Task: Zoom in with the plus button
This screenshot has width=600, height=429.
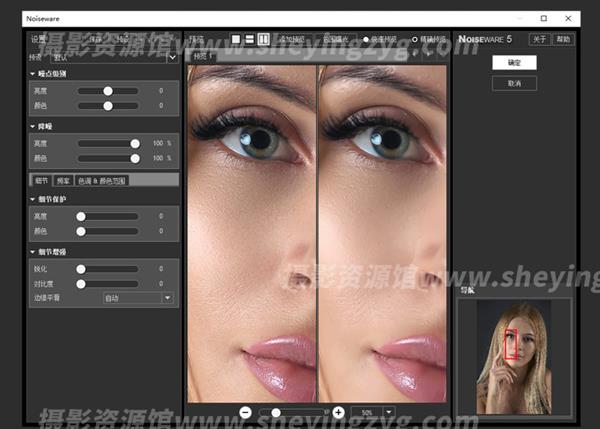Action: (338, 412)
